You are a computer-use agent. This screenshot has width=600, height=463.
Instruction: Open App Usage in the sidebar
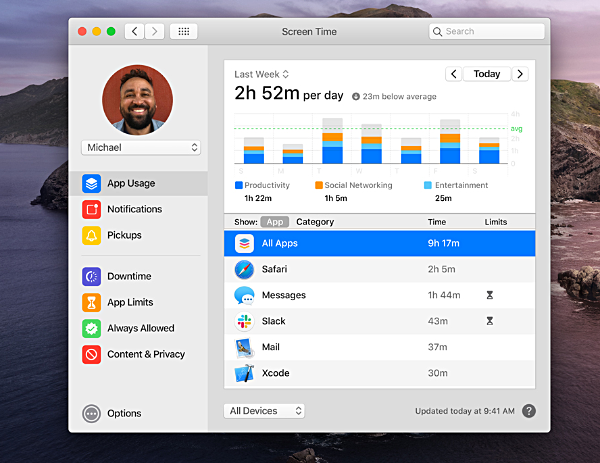pyautogui.click(x=130, y=184)
